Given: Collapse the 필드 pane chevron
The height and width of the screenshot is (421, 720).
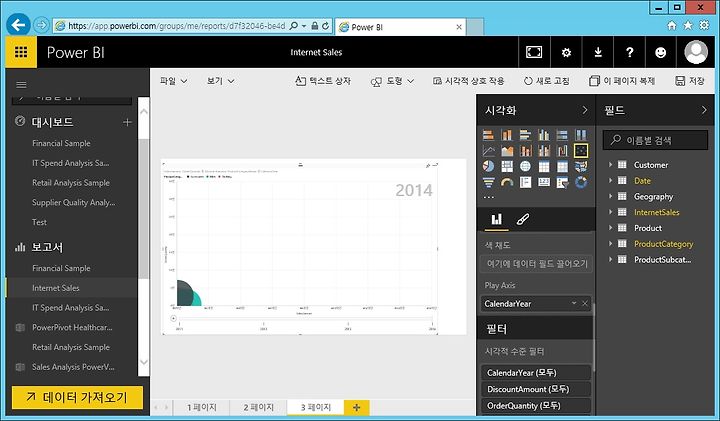Looking at the screenshot, I should [704, 110].
